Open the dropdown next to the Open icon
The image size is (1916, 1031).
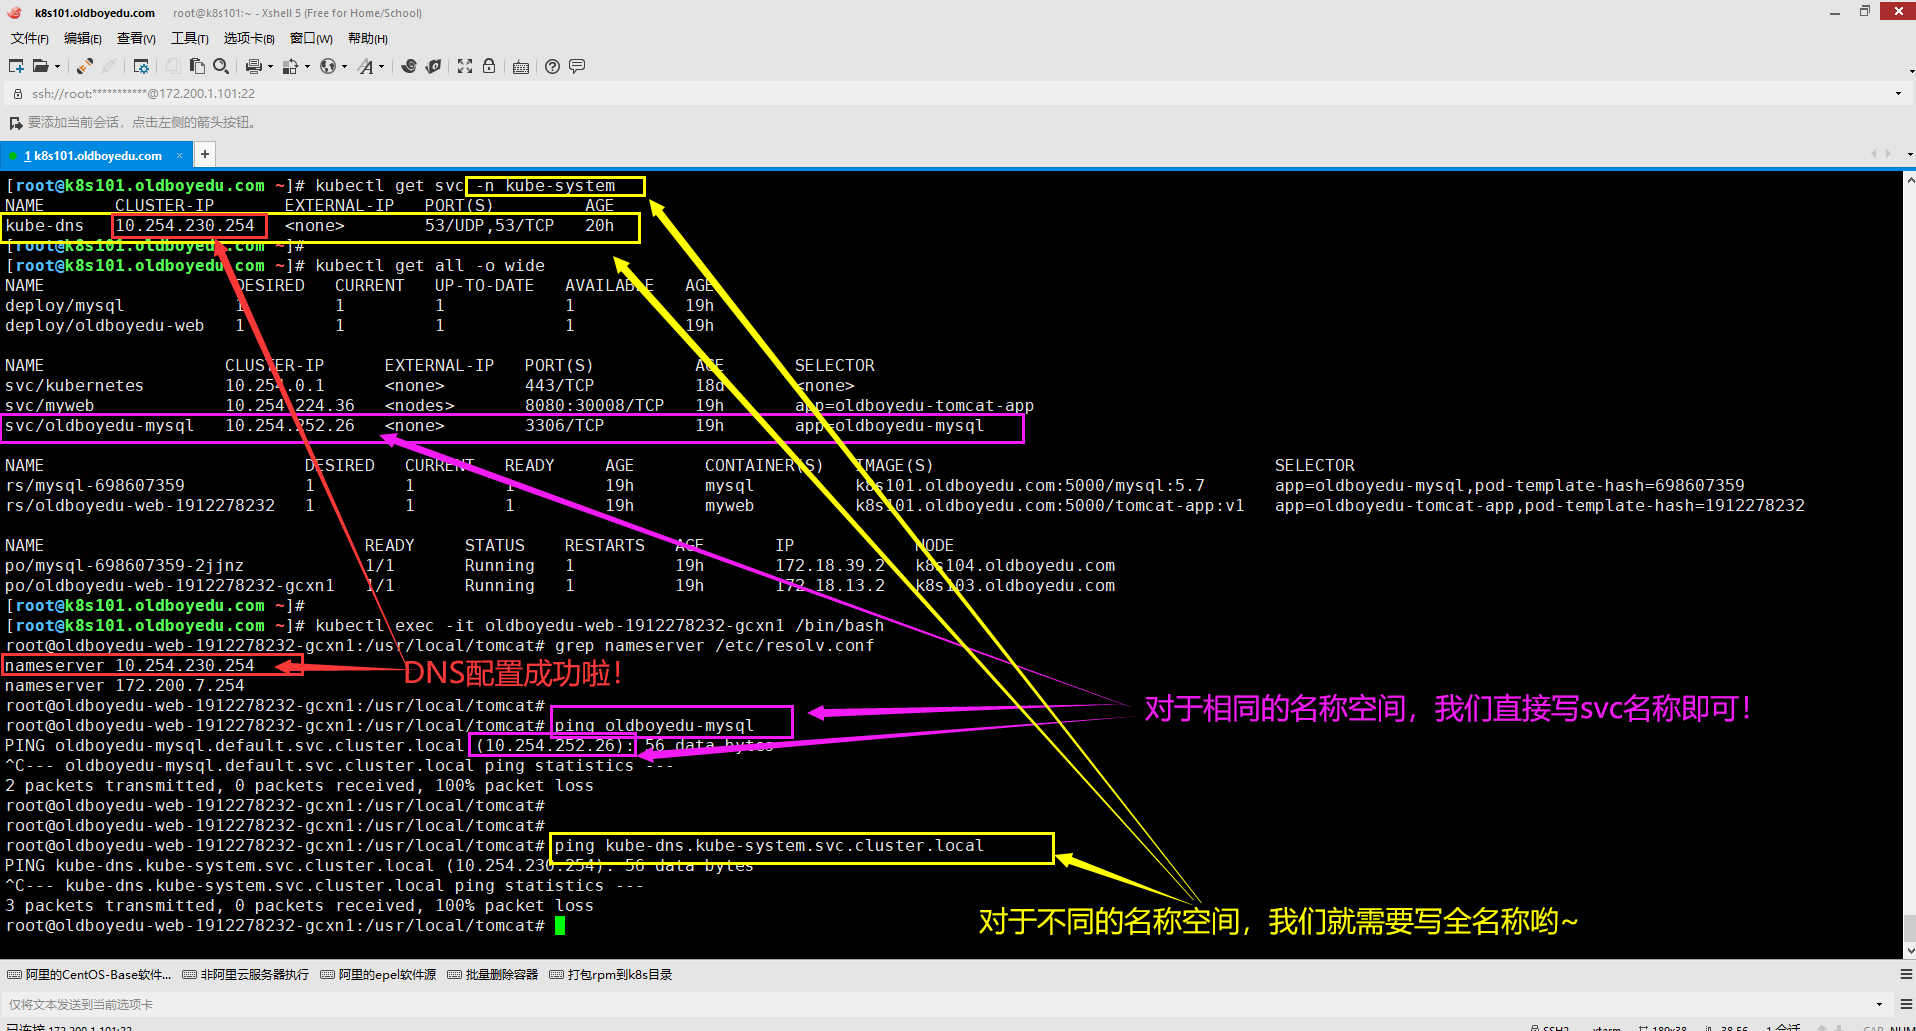point(57,66)
